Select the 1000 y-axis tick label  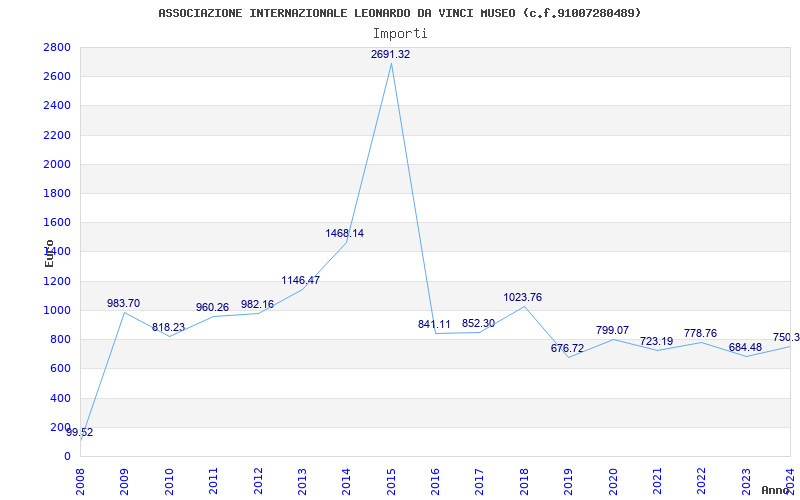coord(57,310)
